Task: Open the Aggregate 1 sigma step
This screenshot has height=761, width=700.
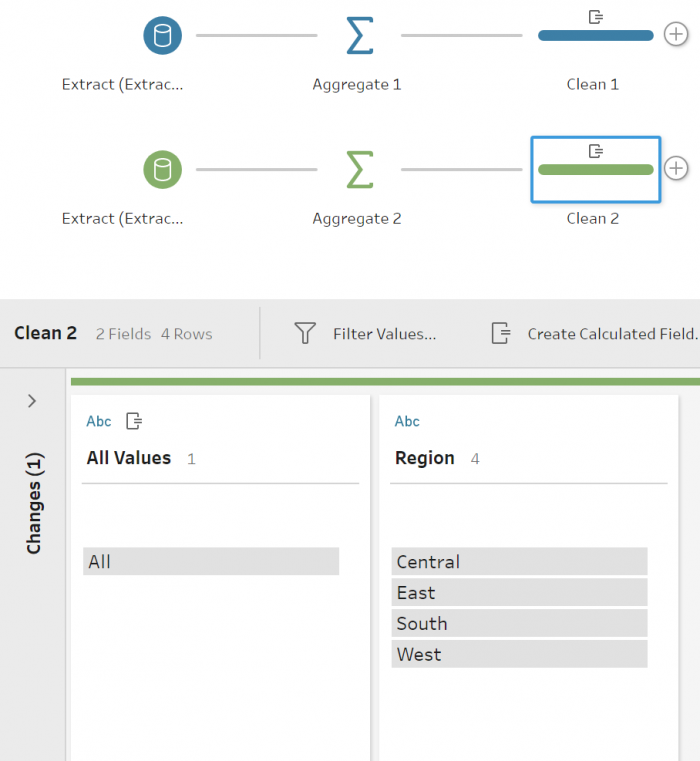Action: 360,35
